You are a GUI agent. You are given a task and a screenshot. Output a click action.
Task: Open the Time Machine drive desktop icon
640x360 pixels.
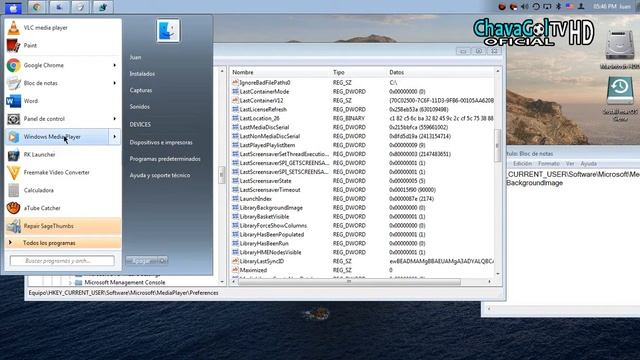pyautogui.click(x=620, y=98)
